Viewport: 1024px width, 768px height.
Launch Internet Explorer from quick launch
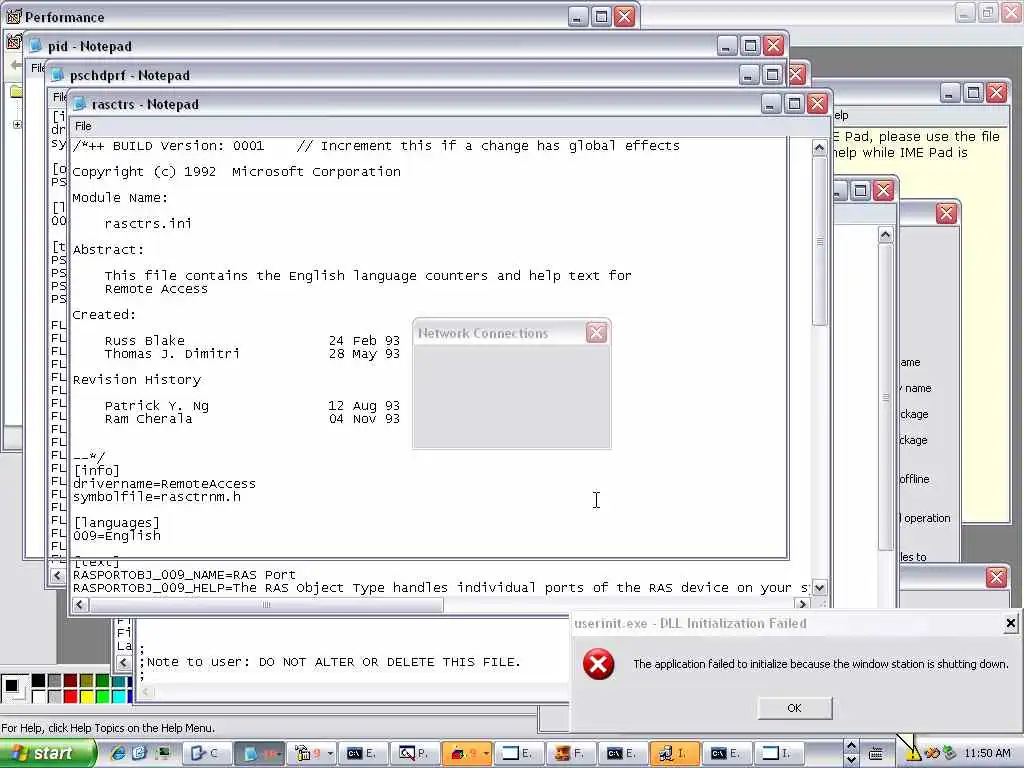118,753
